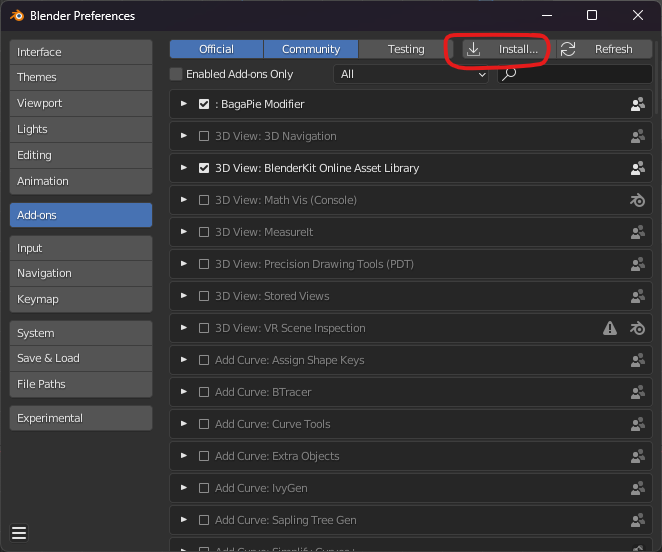The width and height of the screenshot is (662, 552).
Task: Click the warning triangle on VR Scene Inspection
Action: click(x=610, y=328)
